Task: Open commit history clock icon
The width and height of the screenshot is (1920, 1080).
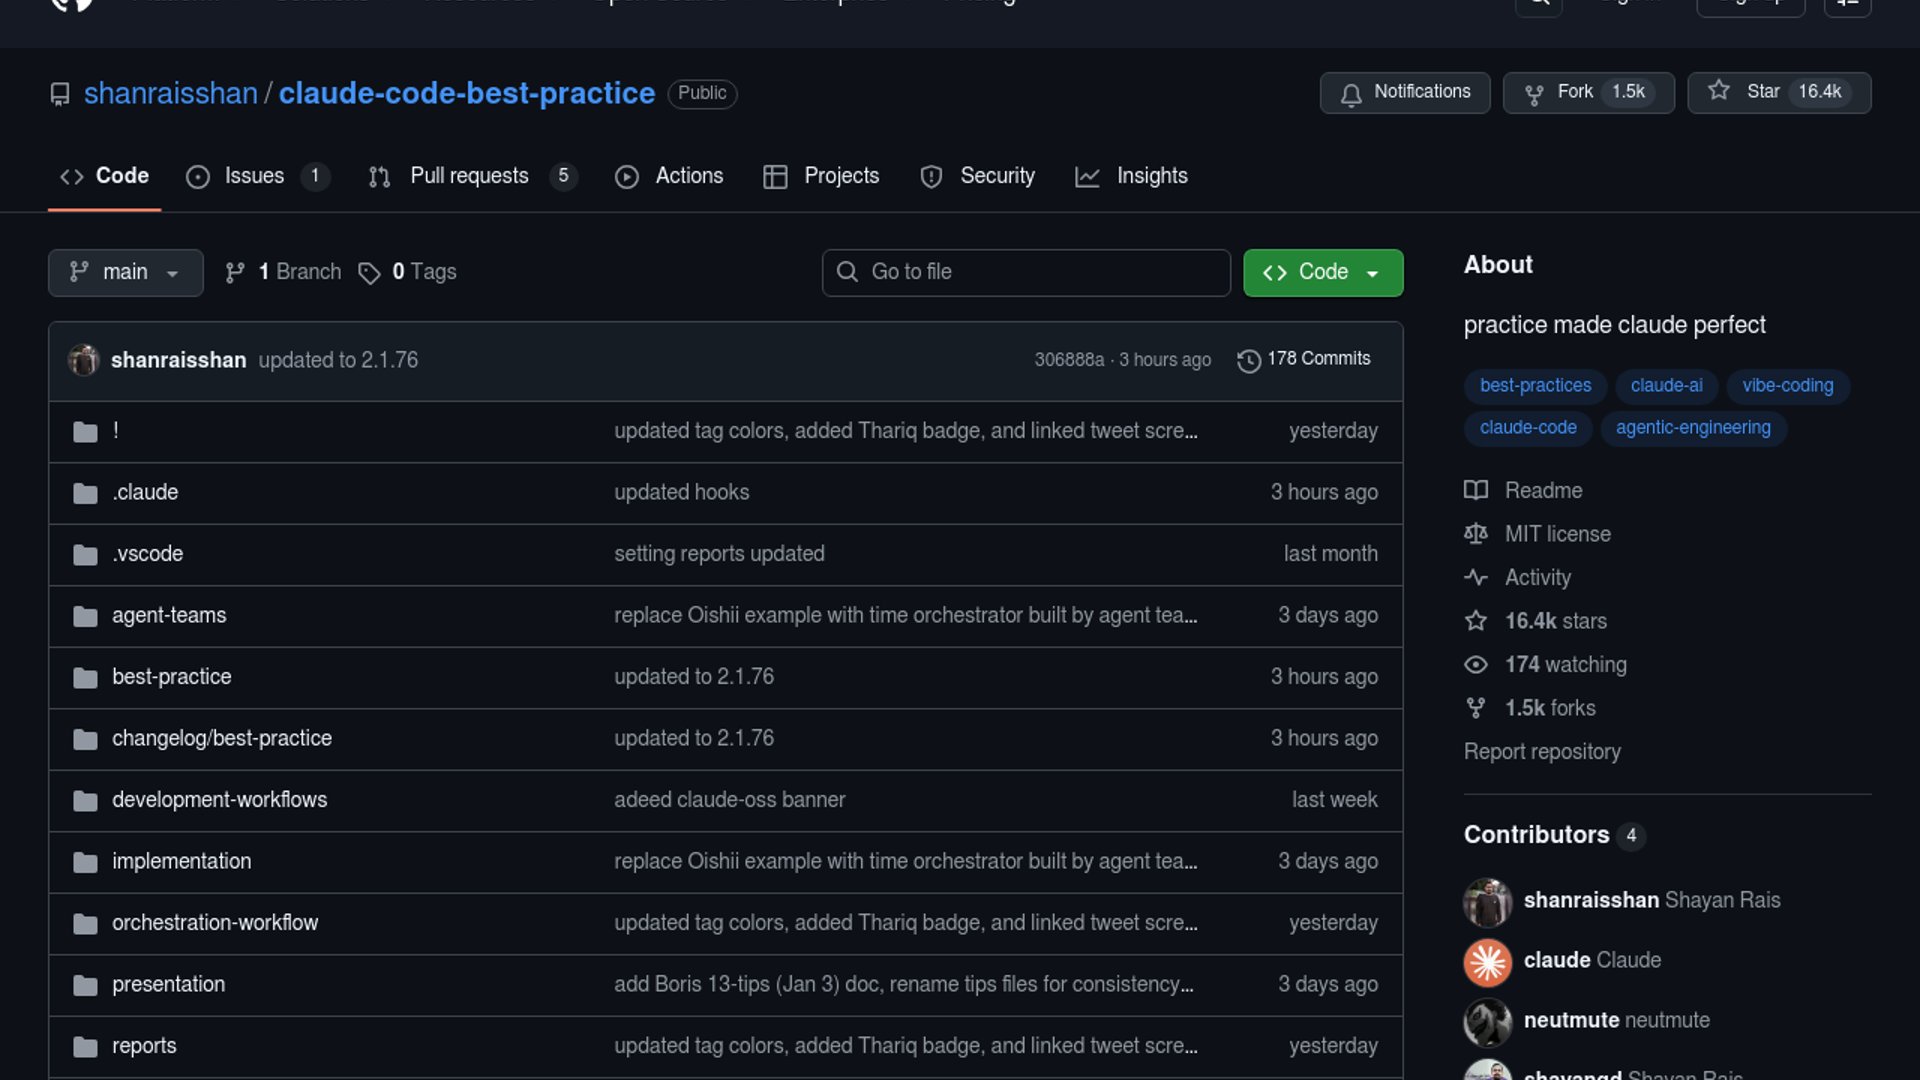Action: [x=1248, y=360]
